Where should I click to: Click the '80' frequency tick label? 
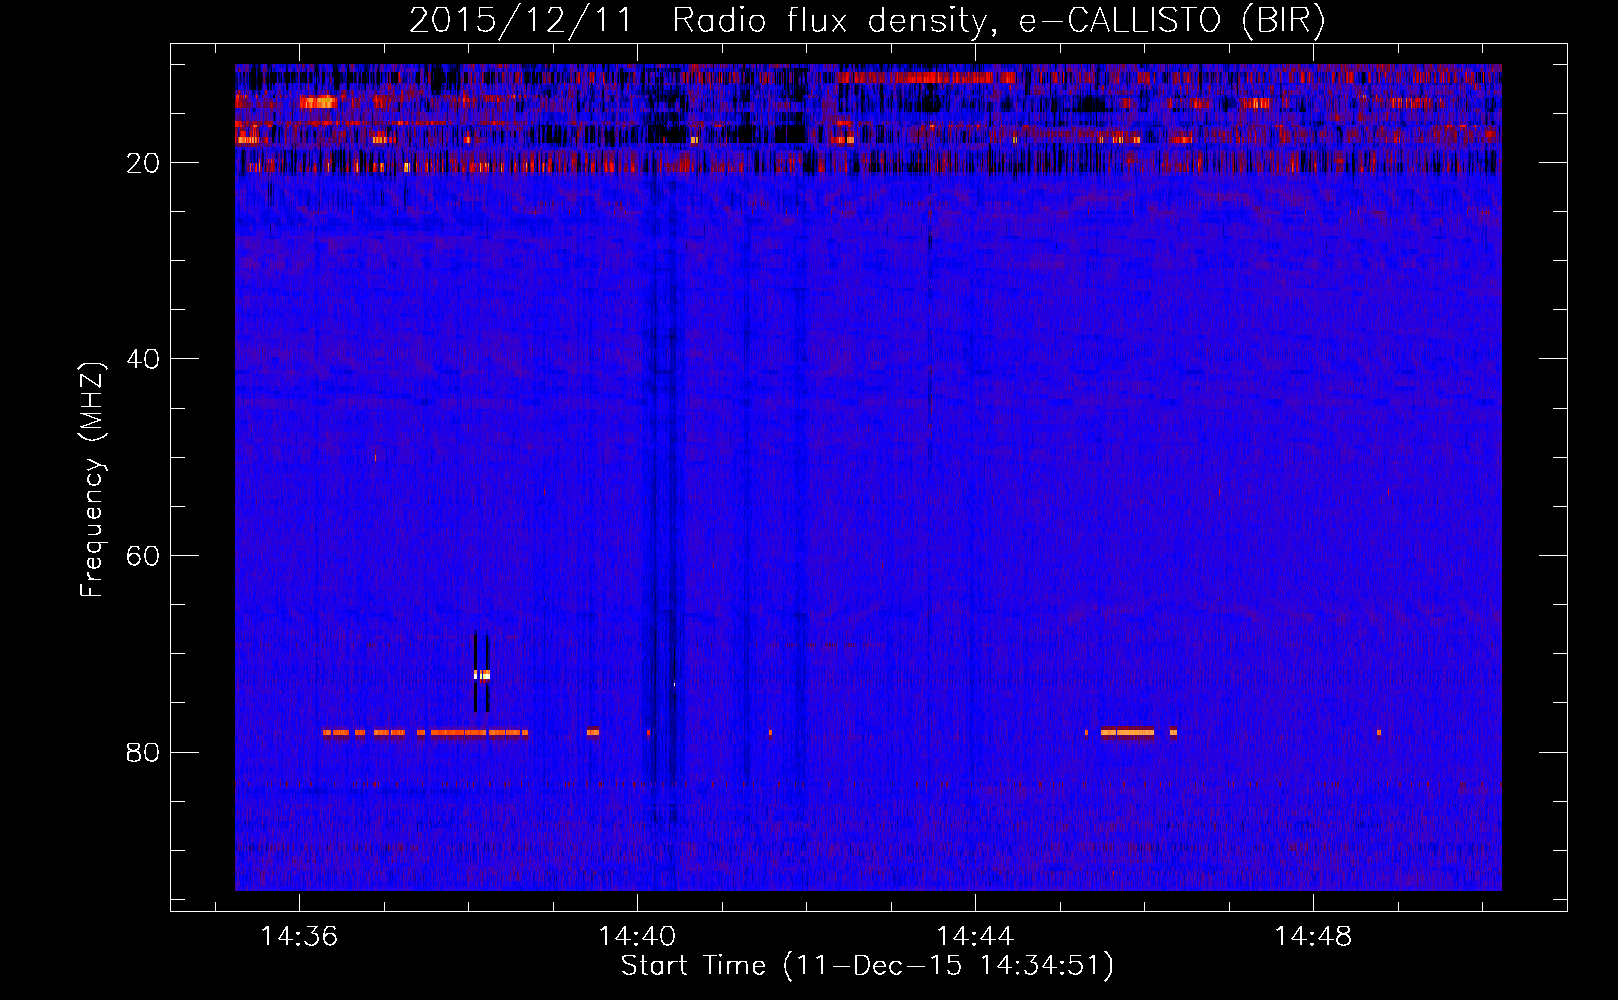point(143,752)
